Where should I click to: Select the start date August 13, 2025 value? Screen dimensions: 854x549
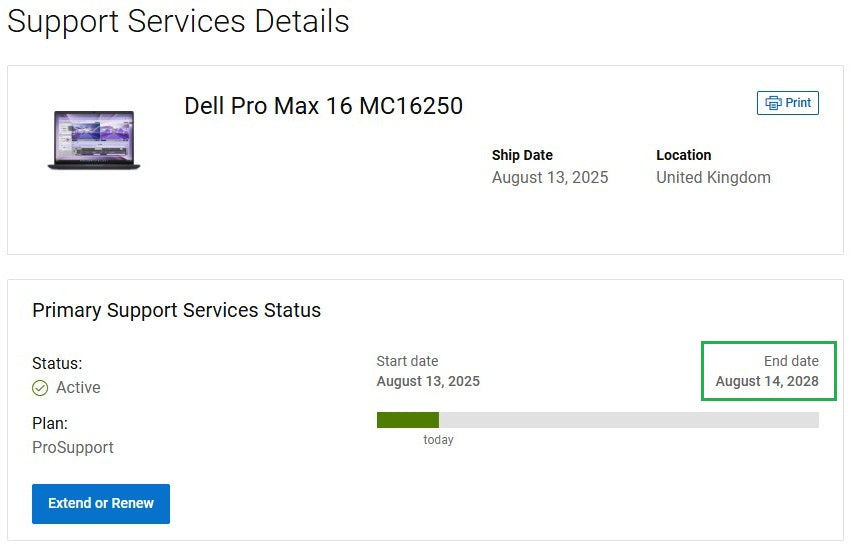pyautogui.click(x=428, y=381)
